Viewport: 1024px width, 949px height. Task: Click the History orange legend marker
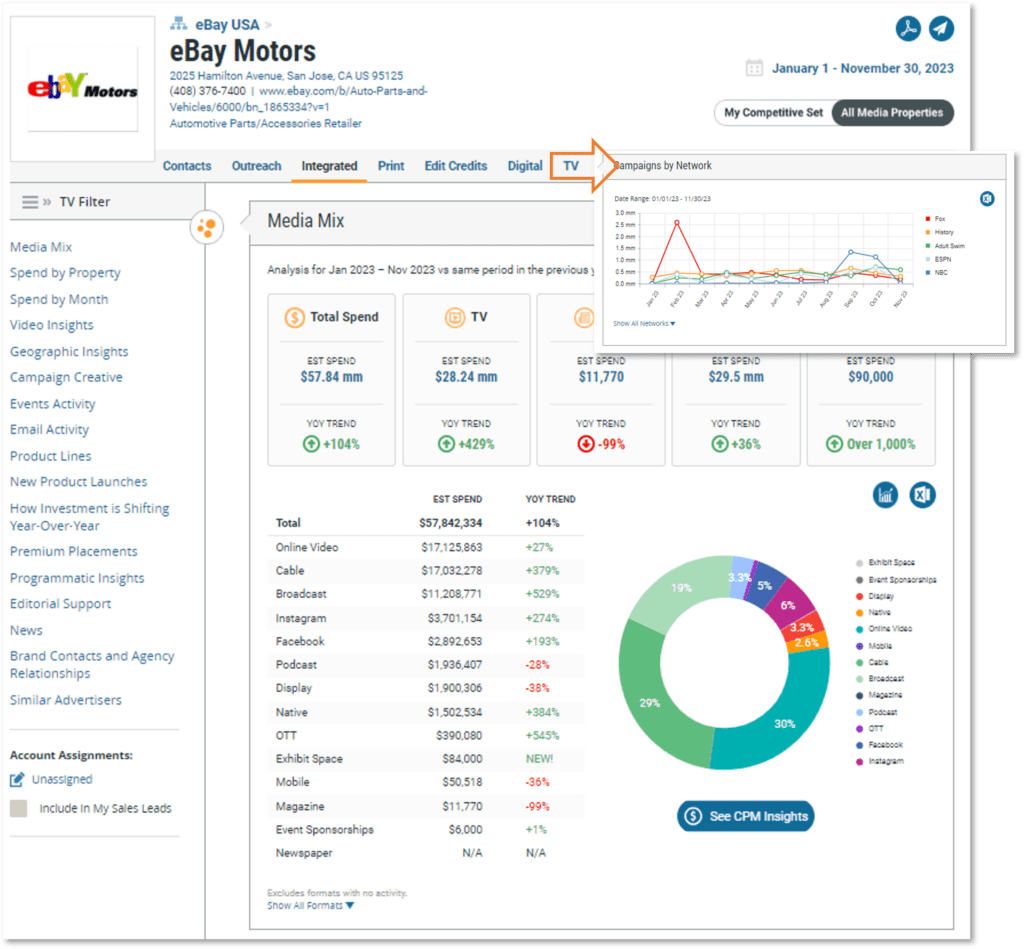(x=927, y=232)
